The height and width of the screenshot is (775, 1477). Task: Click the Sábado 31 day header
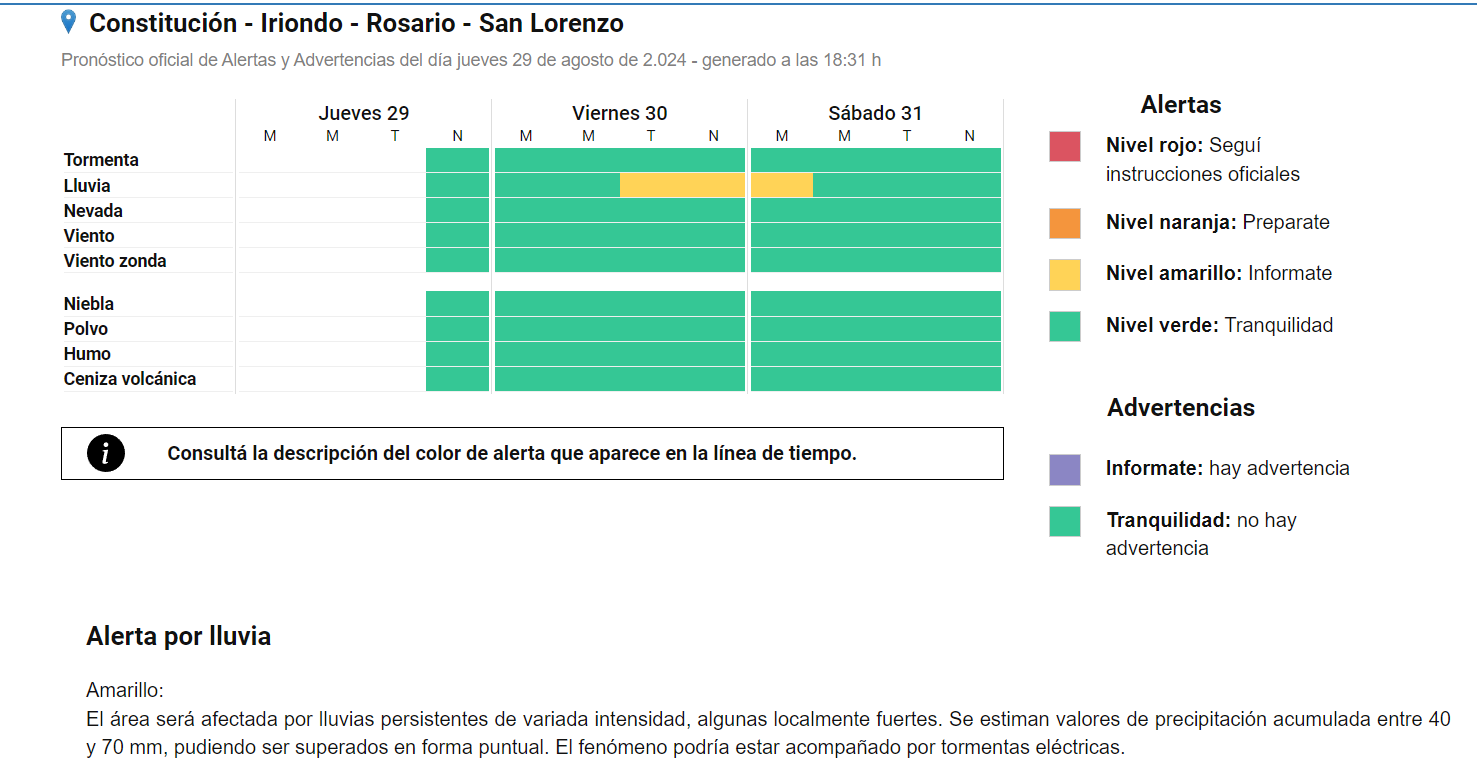875,113
